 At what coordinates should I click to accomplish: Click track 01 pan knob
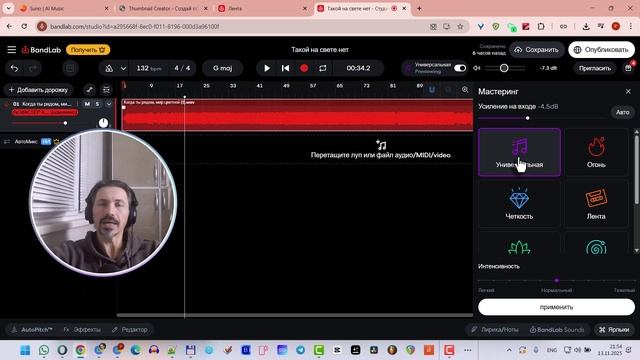103,122
